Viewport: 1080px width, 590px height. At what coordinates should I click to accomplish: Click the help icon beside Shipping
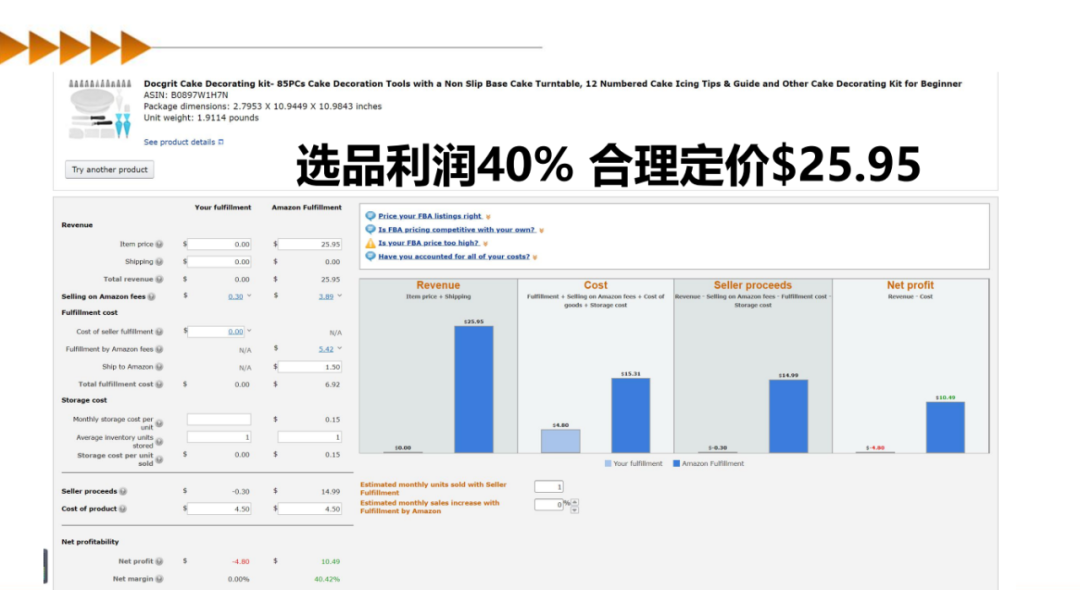click(x=159, y=262)
